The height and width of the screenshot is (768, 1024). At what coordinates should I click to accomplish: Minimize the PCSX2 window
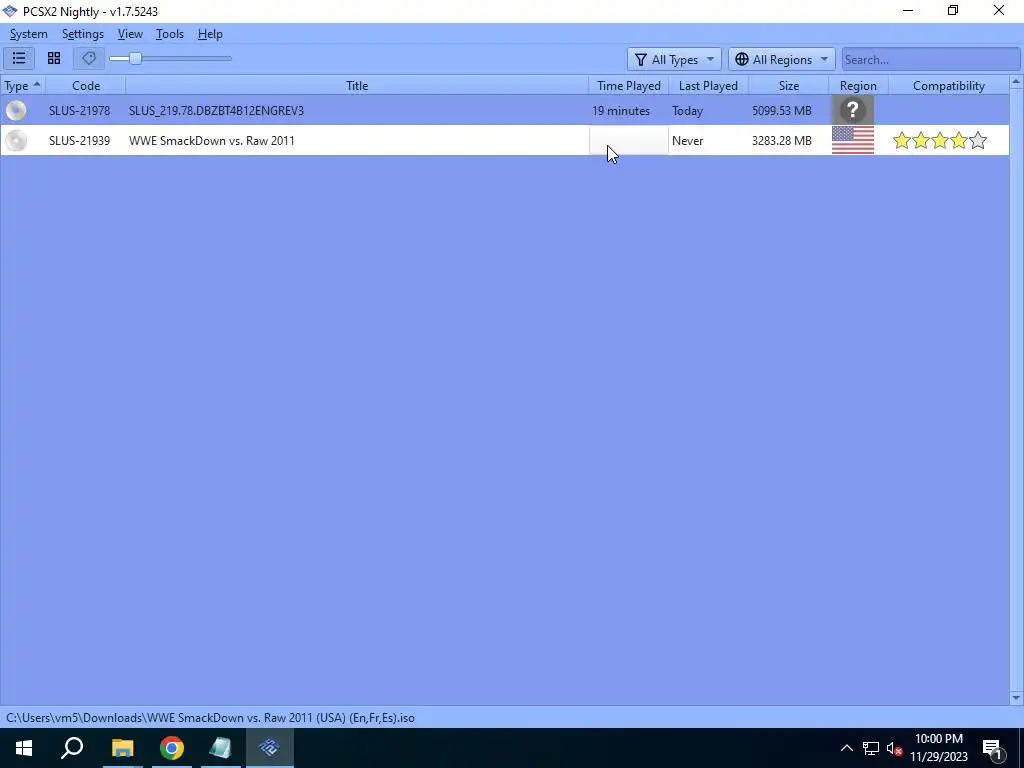[908, 10]
